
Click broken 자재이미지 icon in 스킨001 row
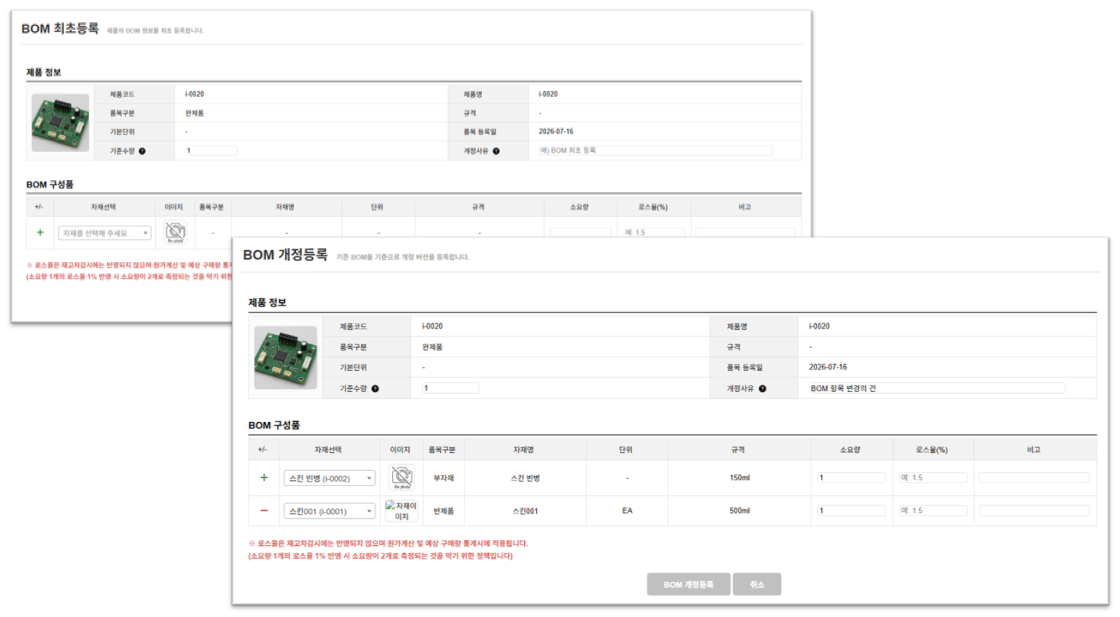(x=400, y=511)
